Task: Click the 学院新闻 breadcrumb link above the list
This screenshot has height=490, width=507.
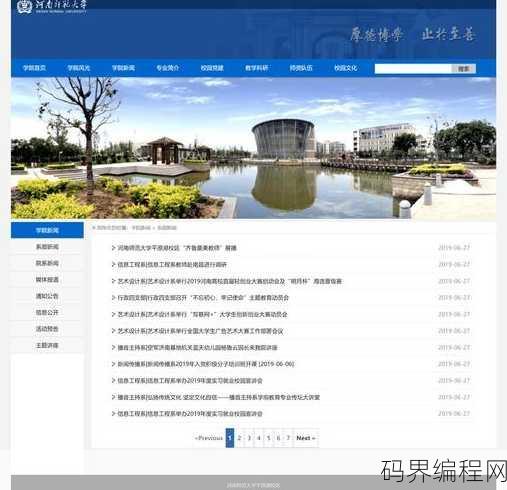Action: point(141,228)
